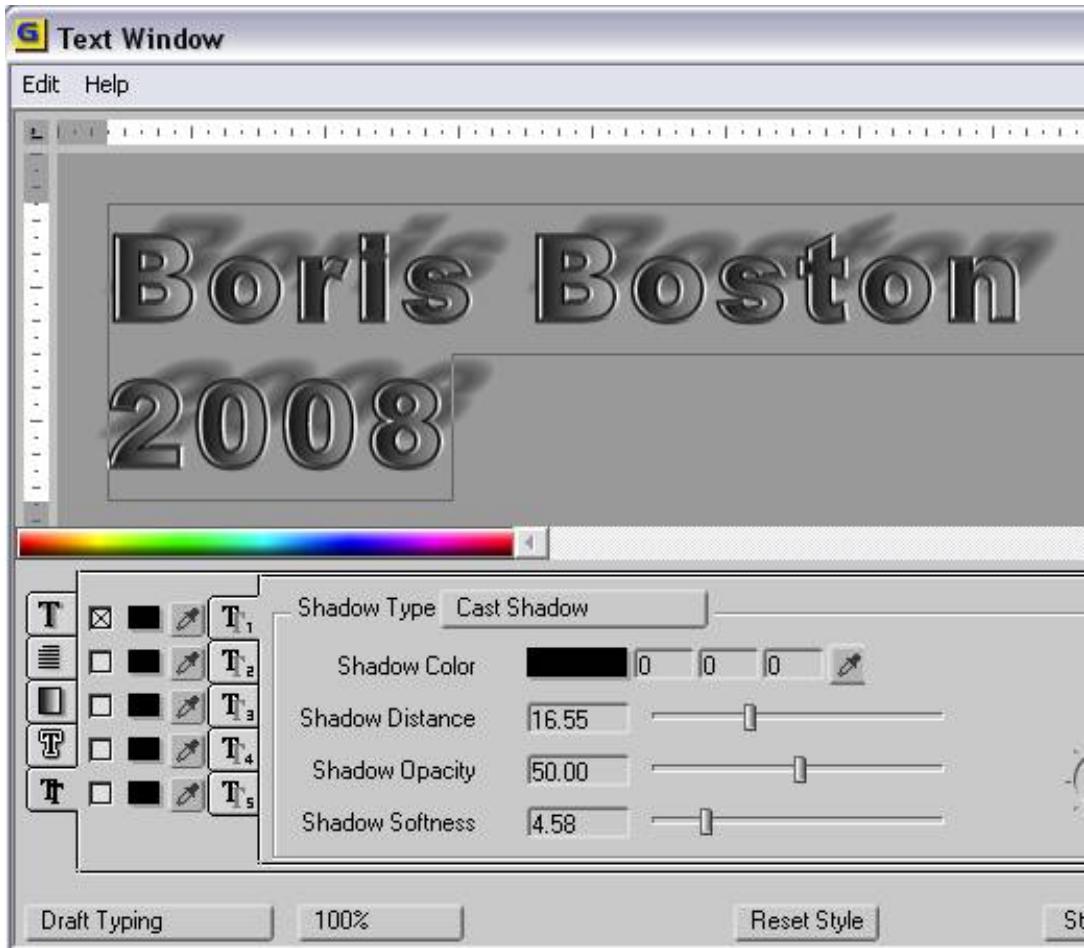The height and width of the screenshot is (948, 1084).
Task: Open the Text Style tab
Action: [x=50, y=614]
